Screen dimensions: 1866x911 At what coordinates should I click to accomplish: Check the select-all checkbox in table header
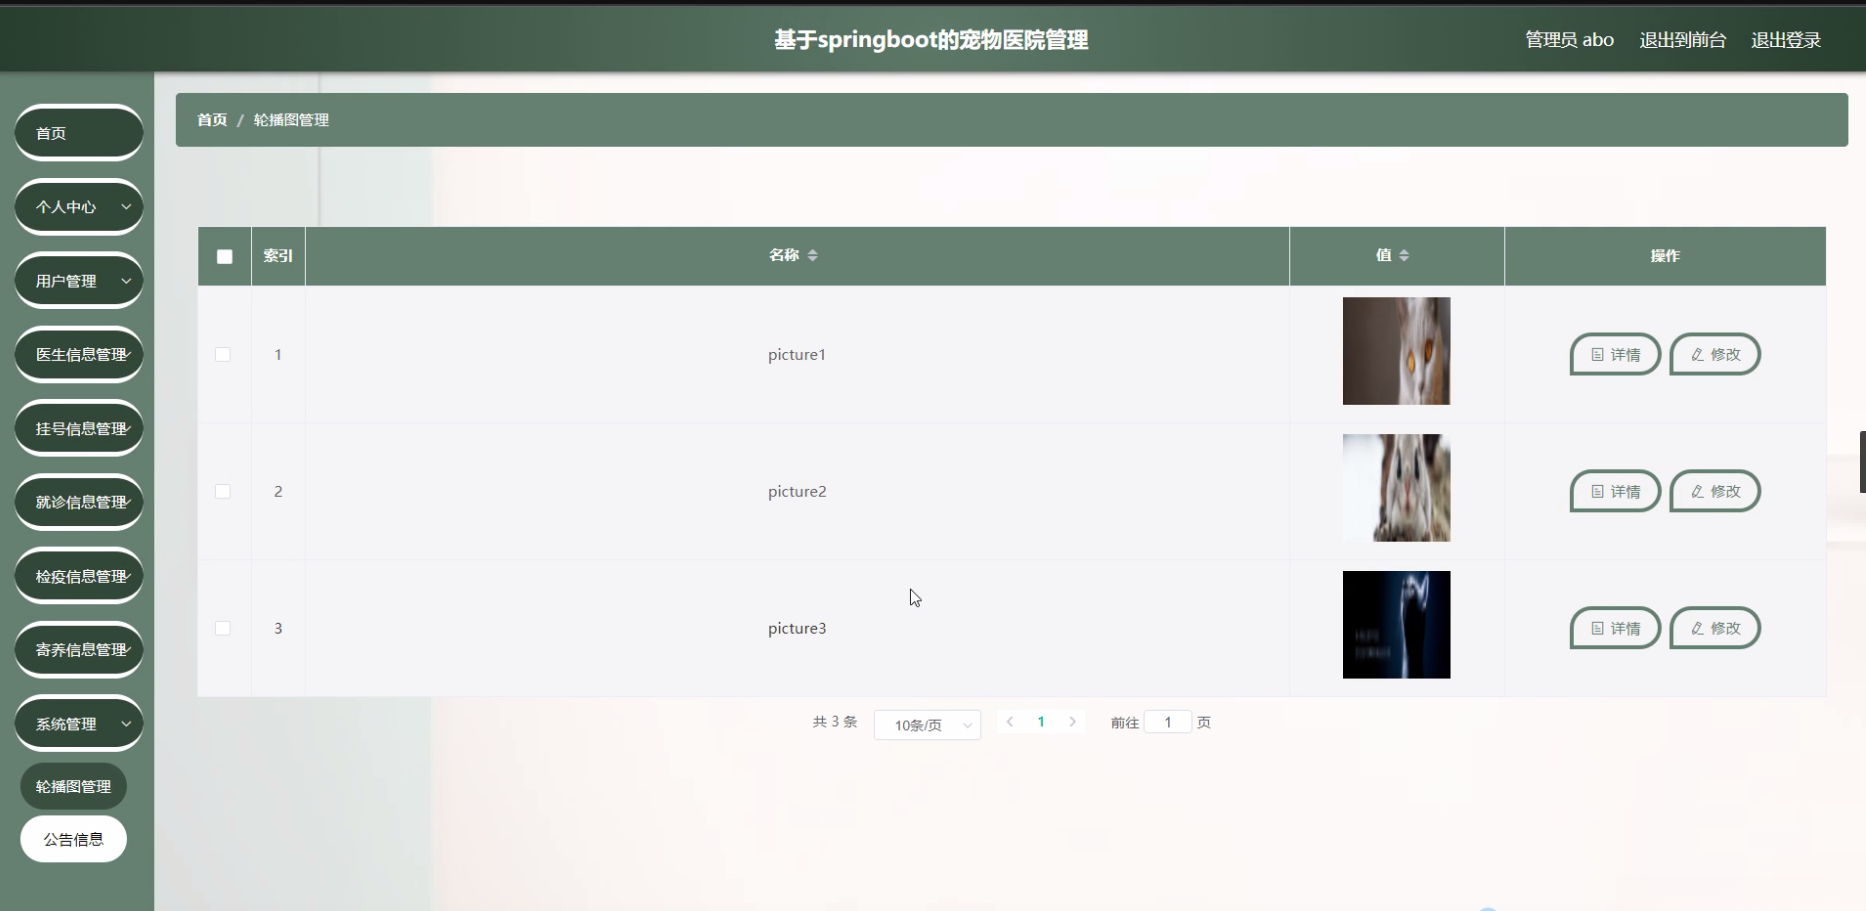point(224,256)
